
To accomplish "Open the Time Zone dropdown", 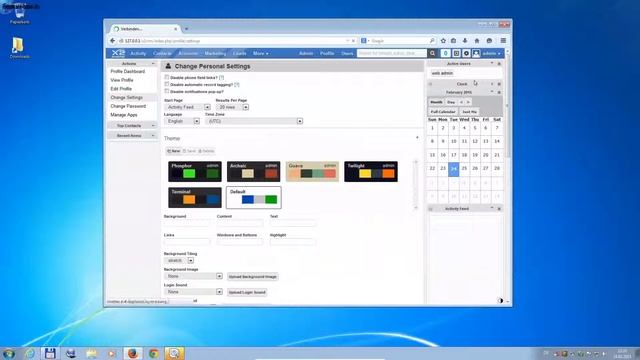I will pos(254,121).
